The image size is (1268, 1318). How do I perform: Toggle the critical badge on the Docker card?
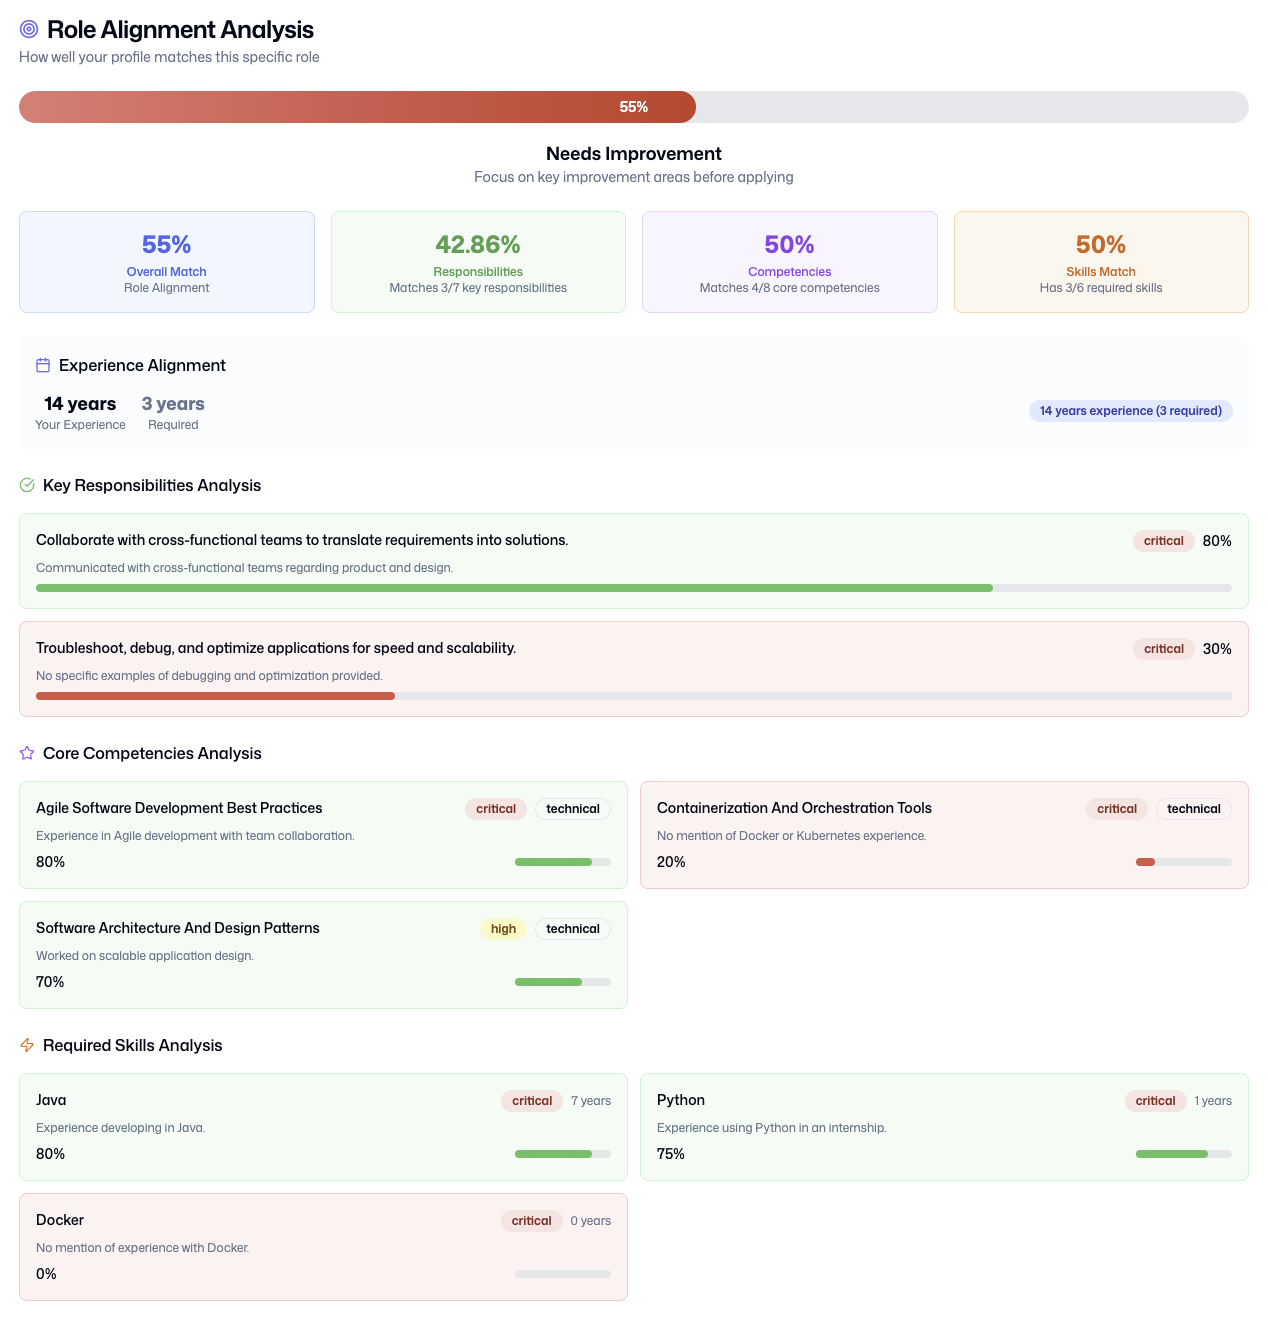[x=531, y=1220]
